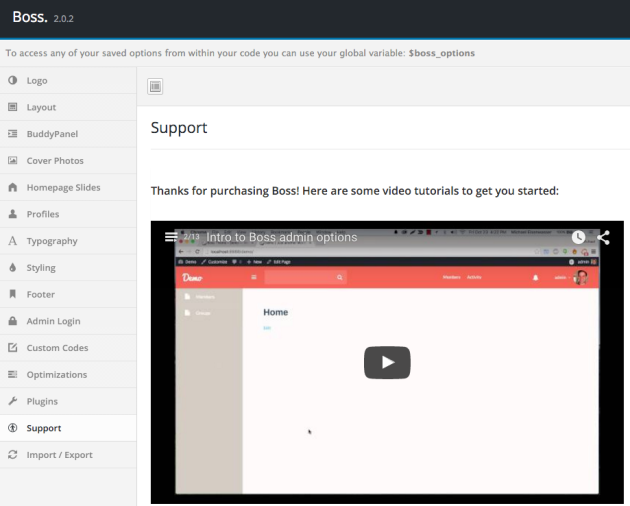Open Import / Export section

click(68, 455)
